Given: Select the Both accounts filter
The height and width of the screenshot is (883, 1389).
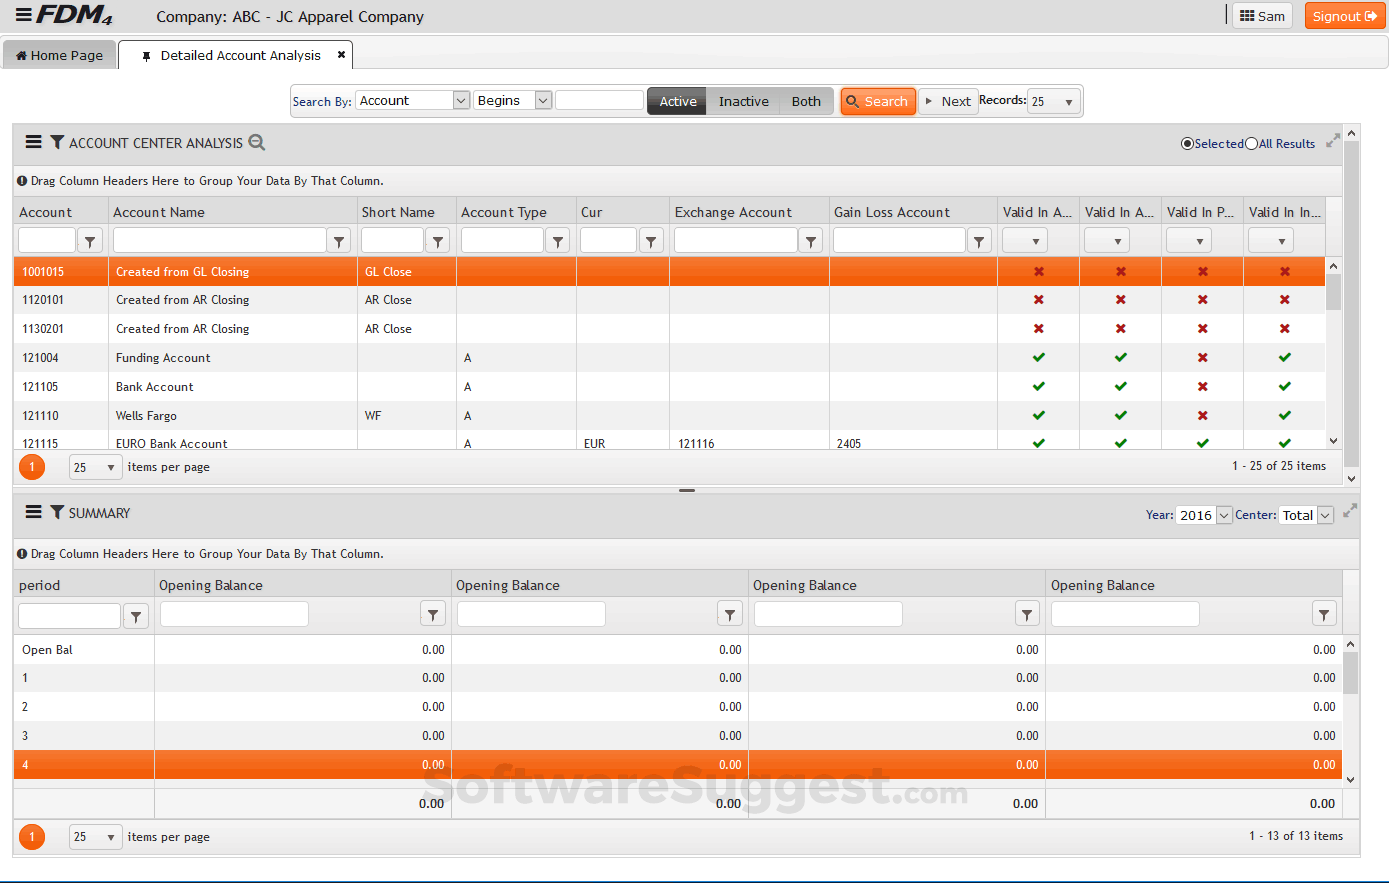Looking at the screenshot, I should pyautogui.click(x=806, y=101).
